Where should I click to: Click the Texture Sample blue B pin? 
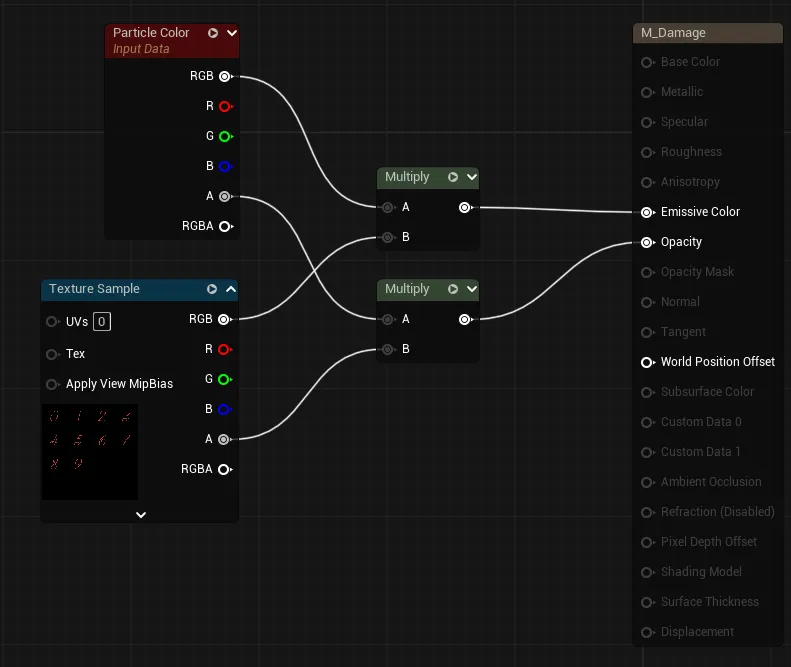coord(224,409)
